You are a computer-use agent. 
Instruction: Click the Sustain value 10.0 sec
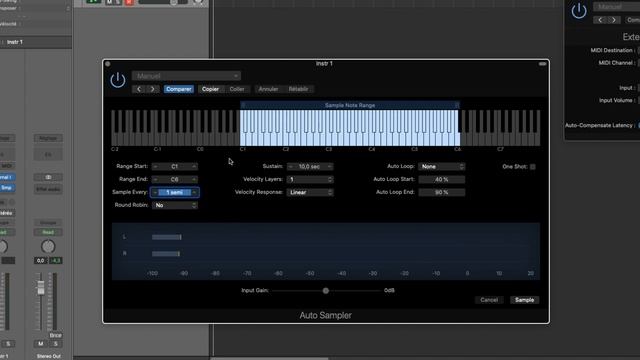pos(309,167)
